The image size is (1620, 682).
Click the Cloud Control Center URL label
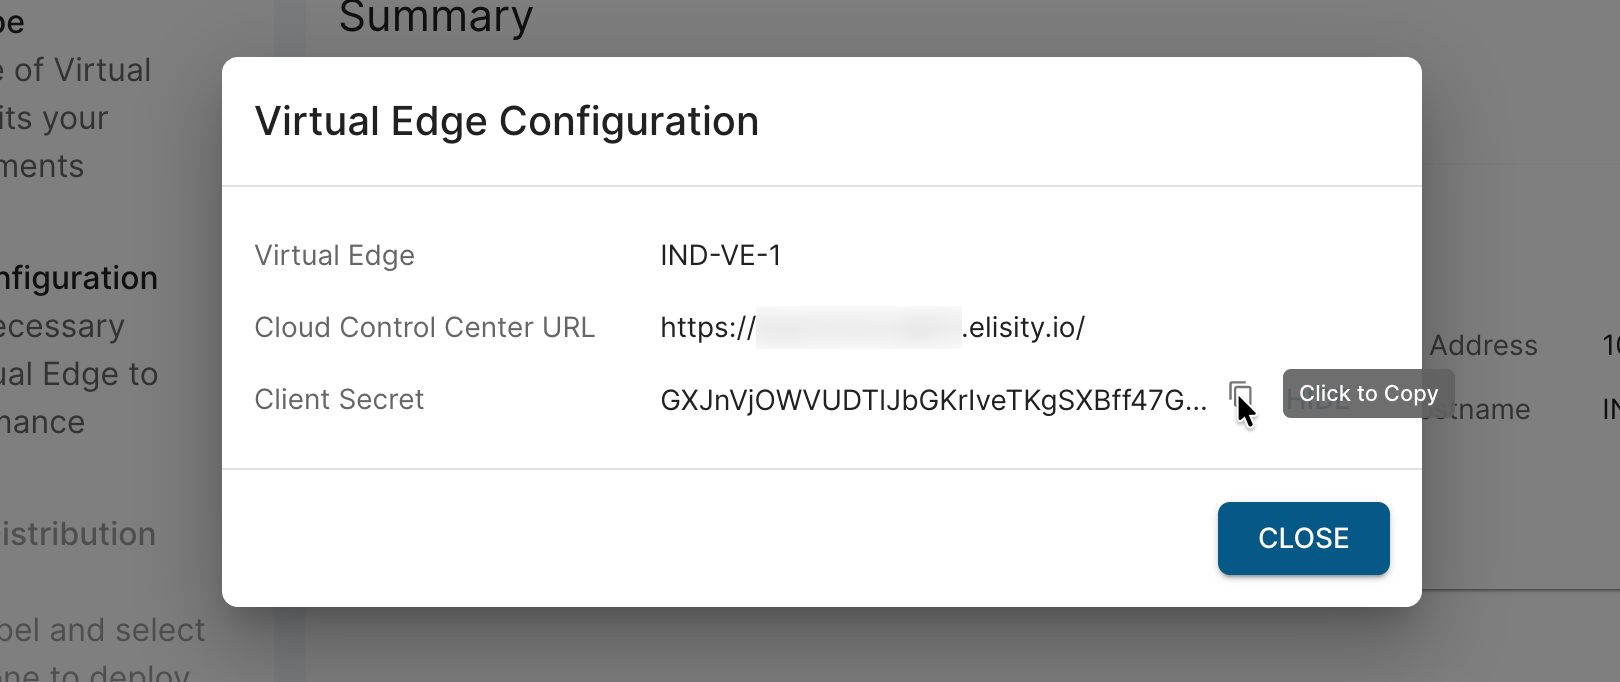424,327
